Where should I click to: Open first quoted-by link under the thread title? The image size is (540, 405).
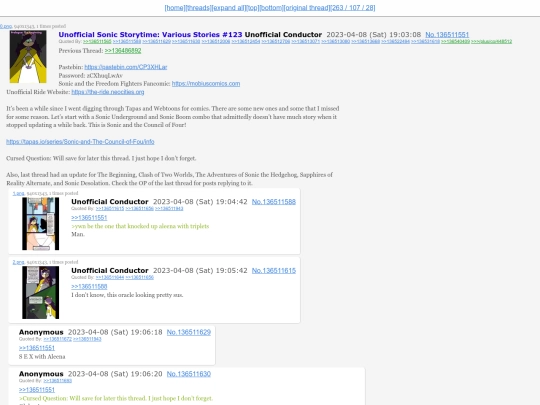pos(97,42)
